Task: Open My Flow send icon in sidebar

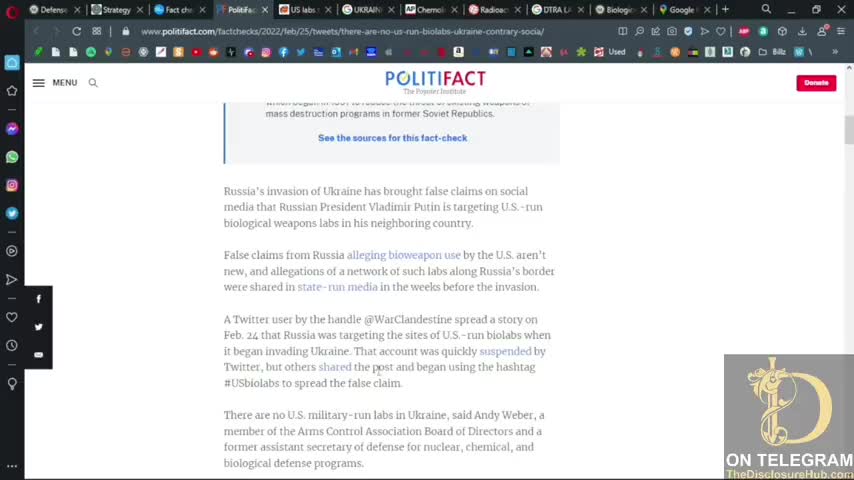Action: point(12,280)
